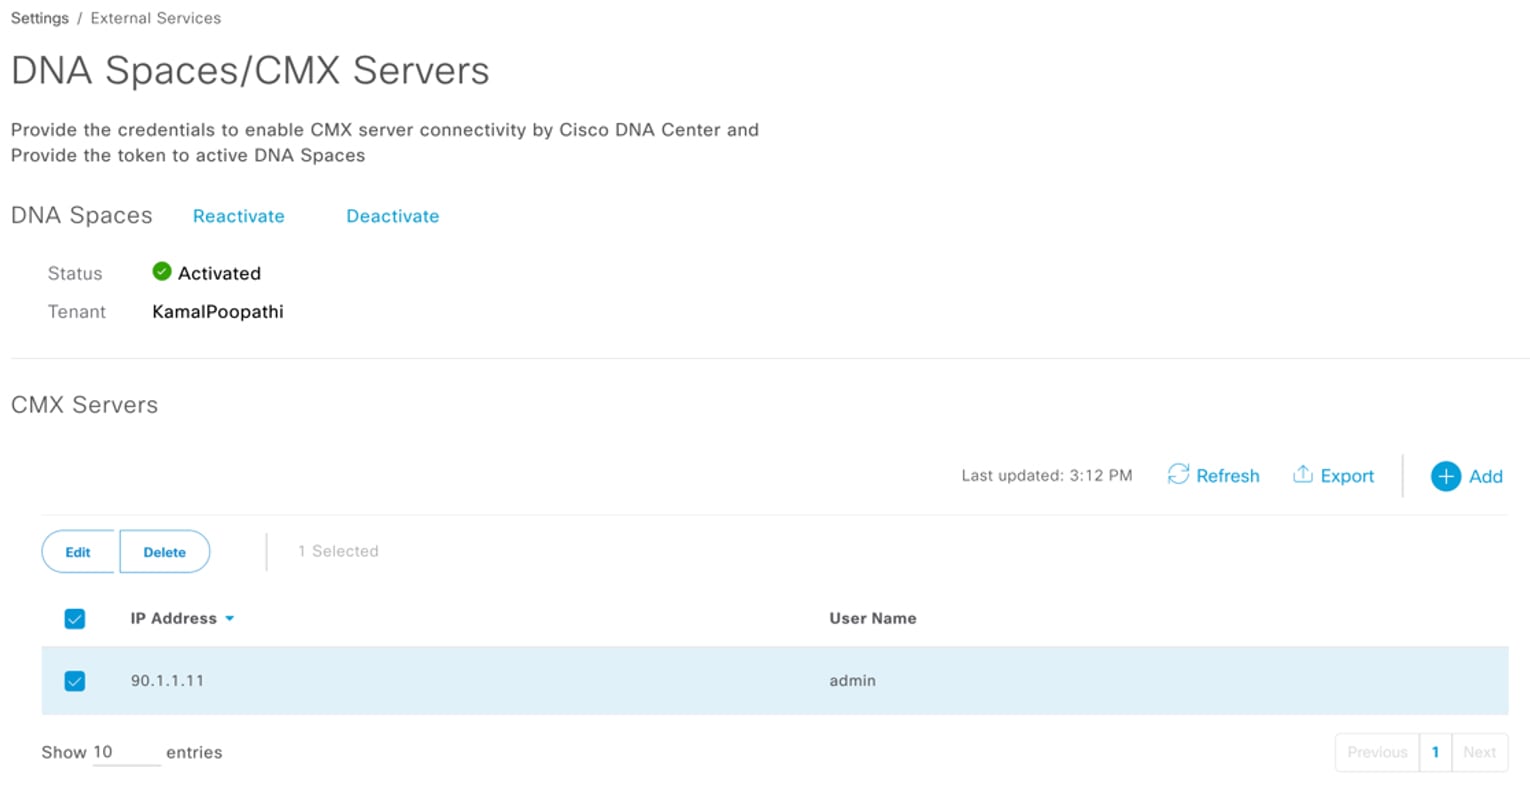This screenshot has width=1530, height=793.
Task: Click the Settings breadcrumb
Action: point(40,18)
